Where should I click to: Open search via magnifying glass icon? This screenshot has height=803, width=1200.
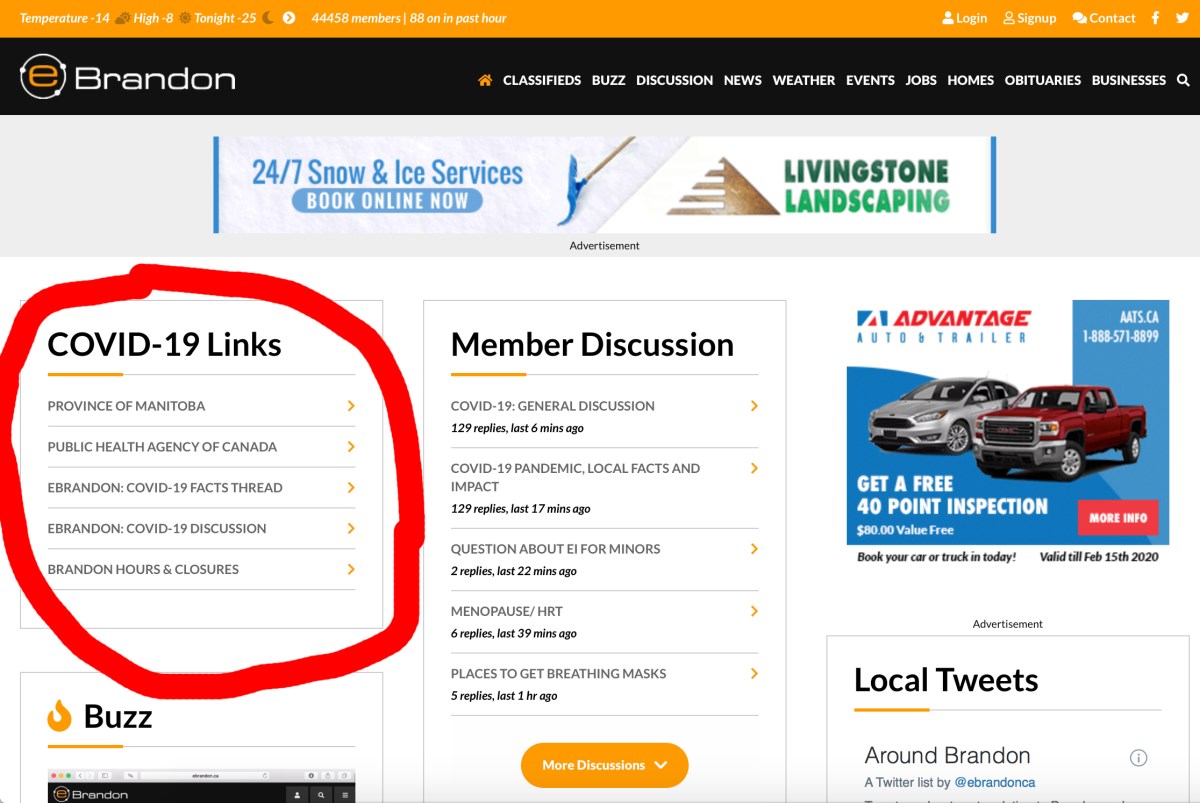click(1183, 80)
